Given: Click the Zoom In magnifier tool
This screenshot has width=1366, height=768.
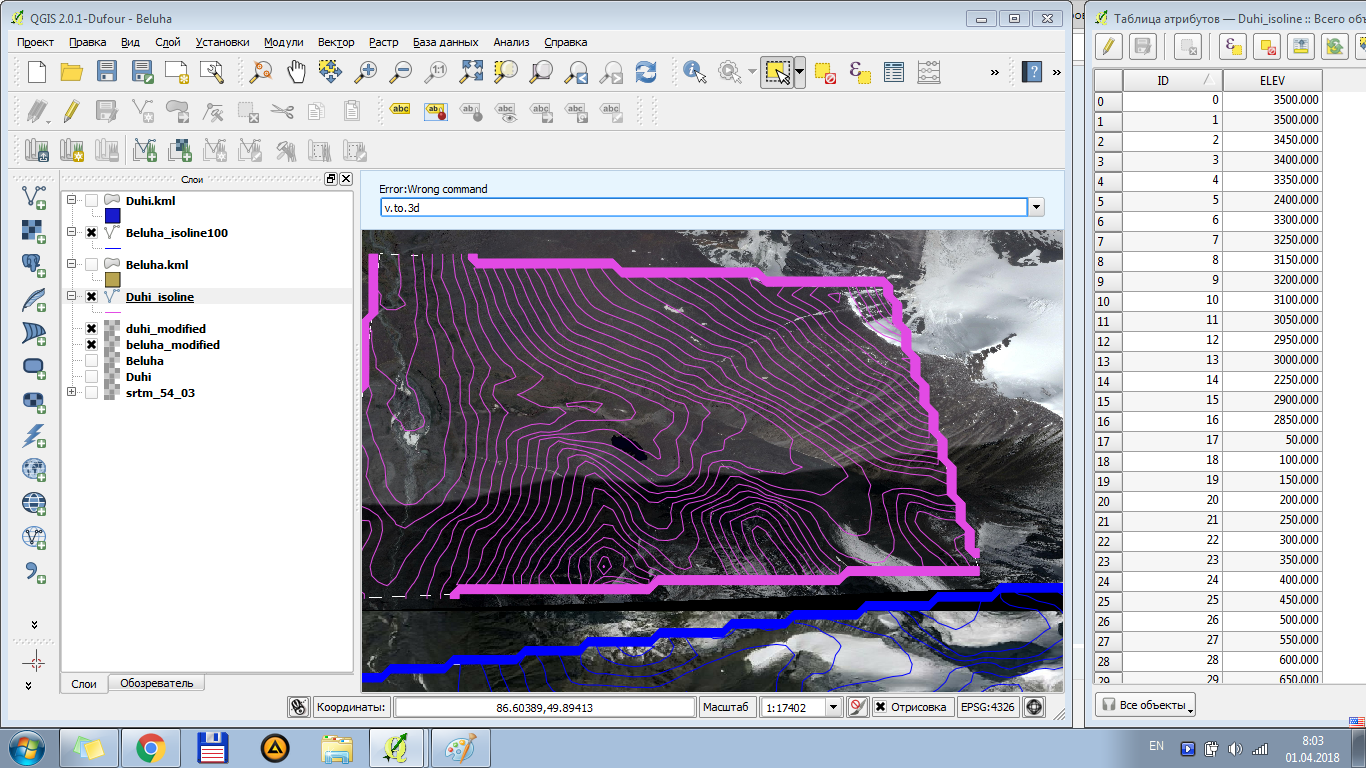Looking at the screenshot, I should 366,72.
